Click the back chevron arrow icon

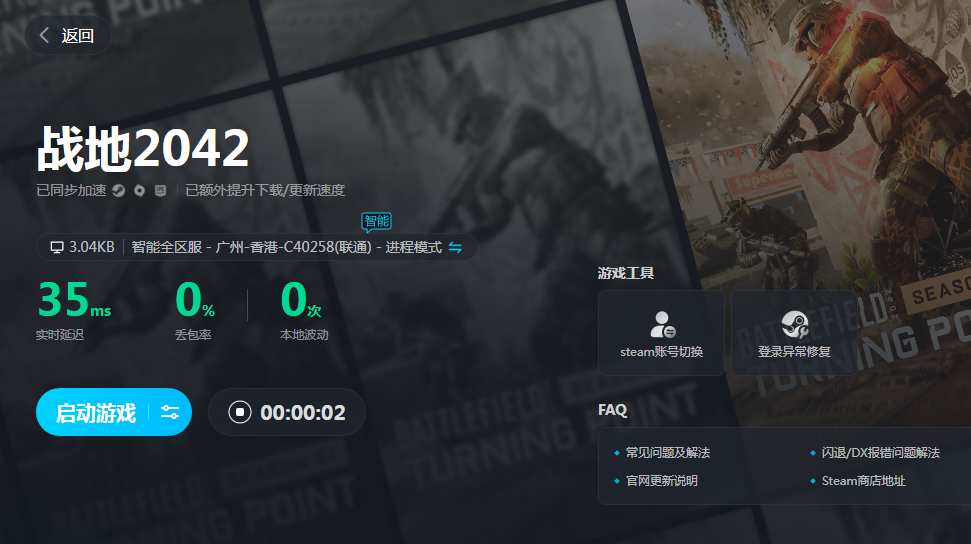pyautogui.click(x=44, y=36)
